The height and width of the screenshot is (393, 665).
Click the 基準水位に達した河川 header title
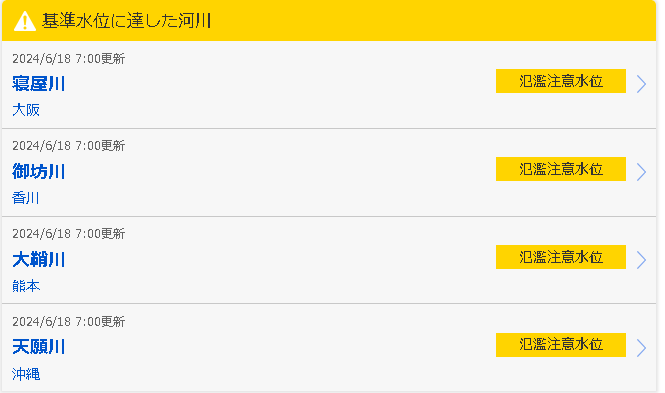pyautogui.click(x=126, y=21)
